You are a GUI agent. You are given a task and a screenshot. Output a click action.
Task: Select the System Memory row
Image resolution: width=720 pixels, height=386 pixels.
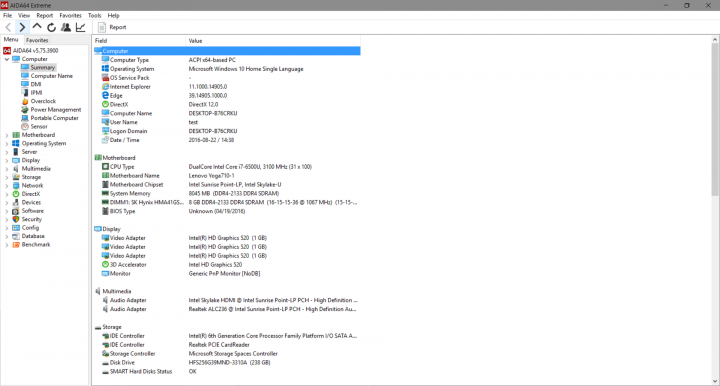click(x=227, y=193)
